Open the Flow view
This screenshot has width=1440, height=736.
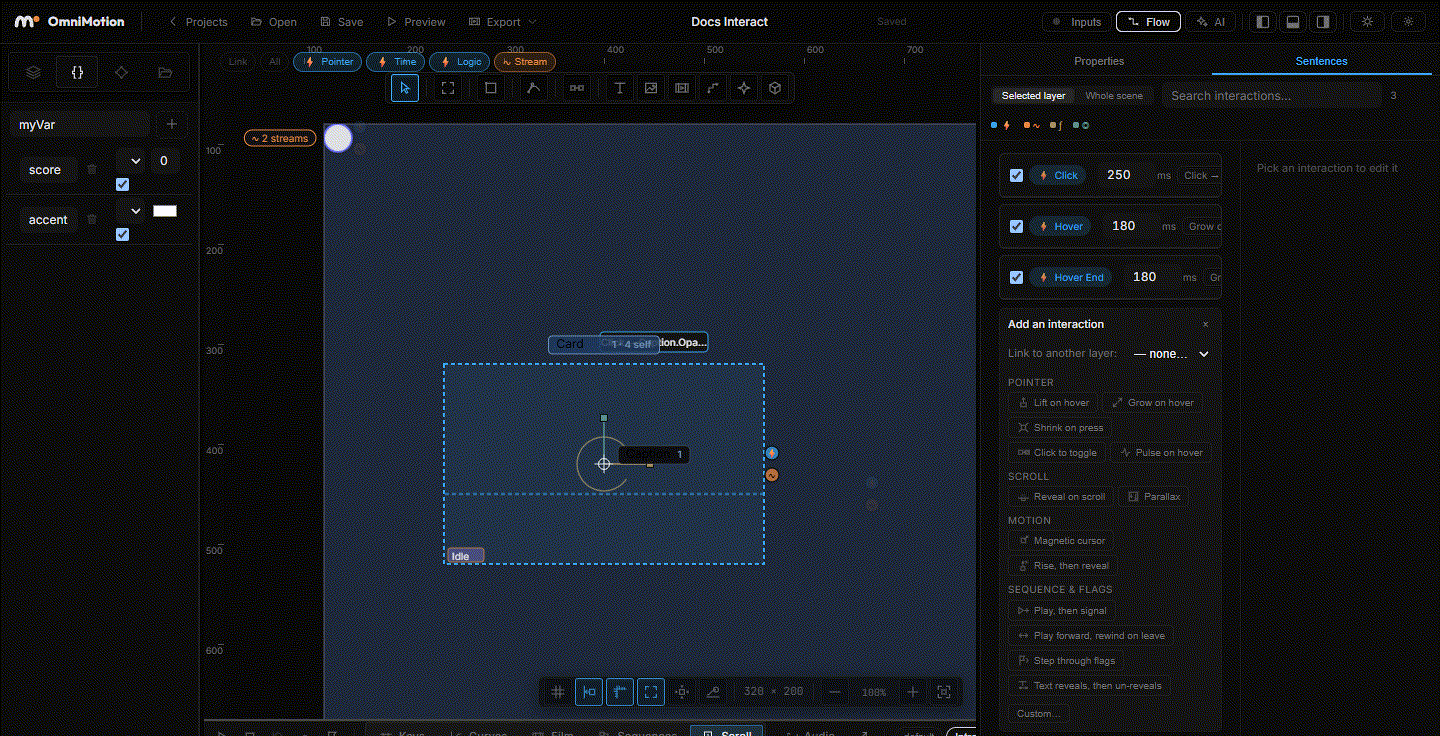coord(1148,22)
